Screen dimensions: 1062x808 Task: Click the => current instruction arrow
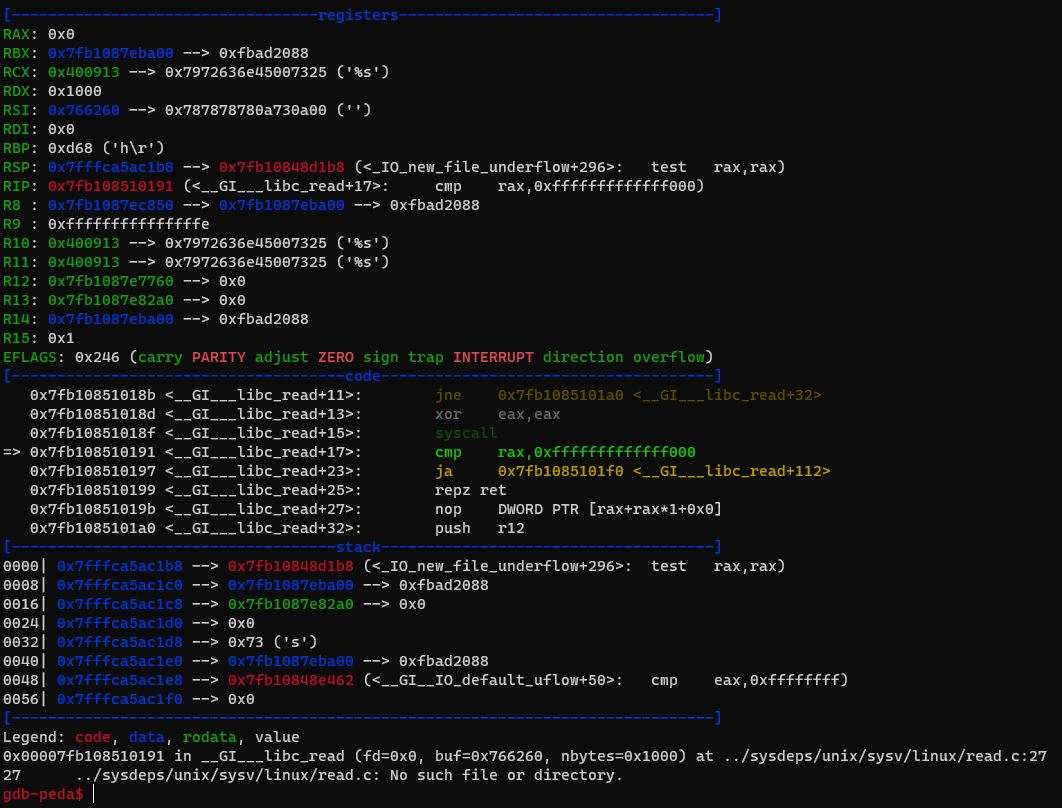coord(12,452)
